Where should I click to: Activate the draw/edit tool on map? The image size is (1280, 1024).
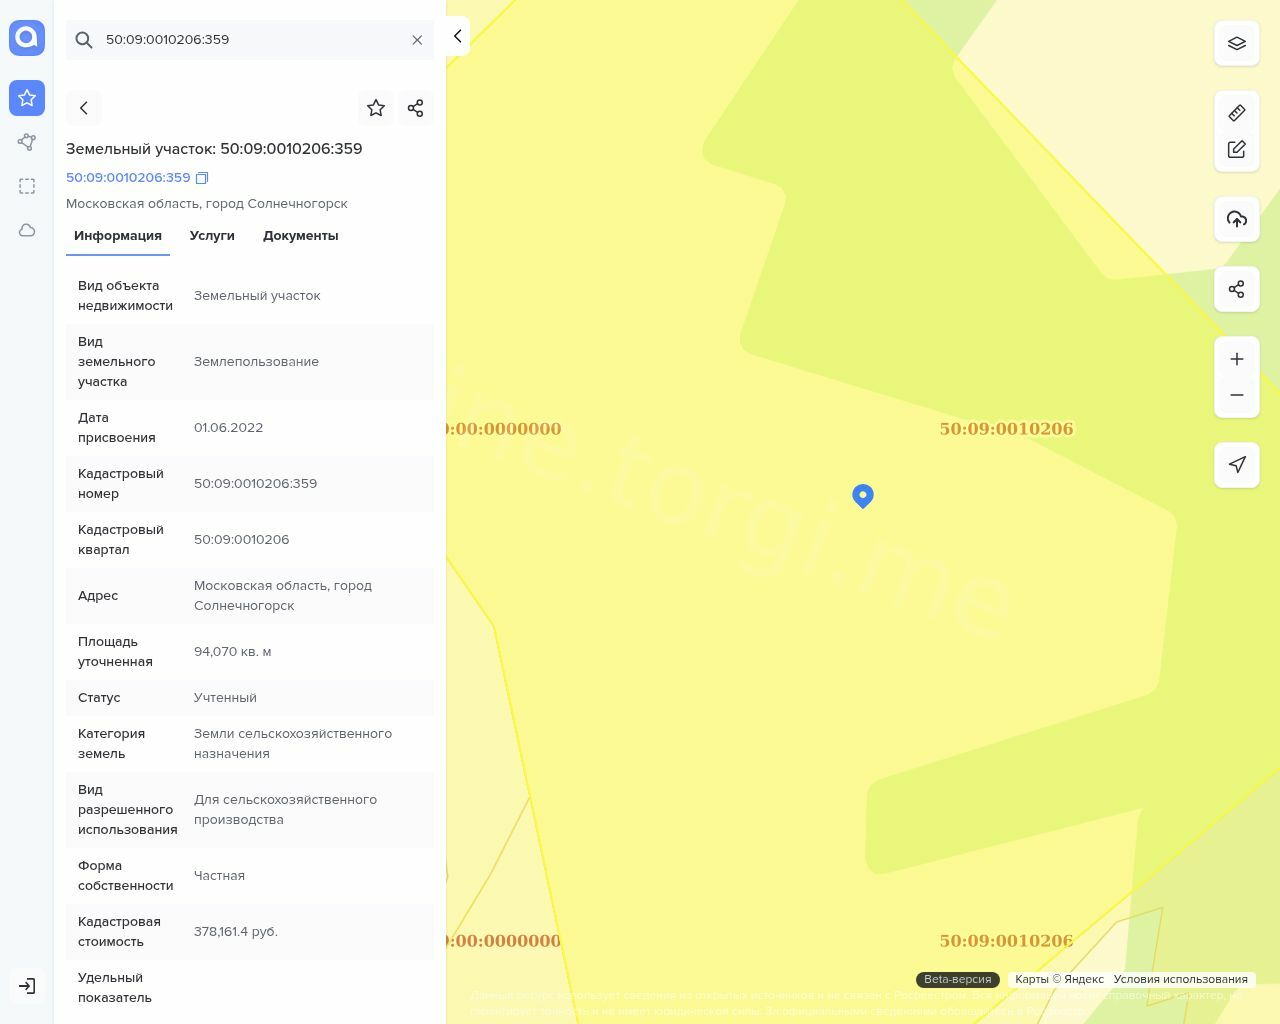[x=1237, y=149]
